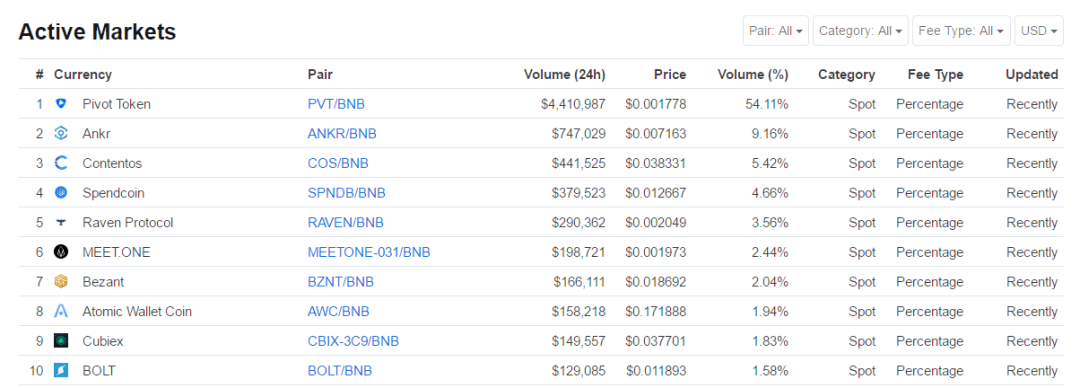Open the MEETONE-031/BNB pair link

(x=369, y=252)
